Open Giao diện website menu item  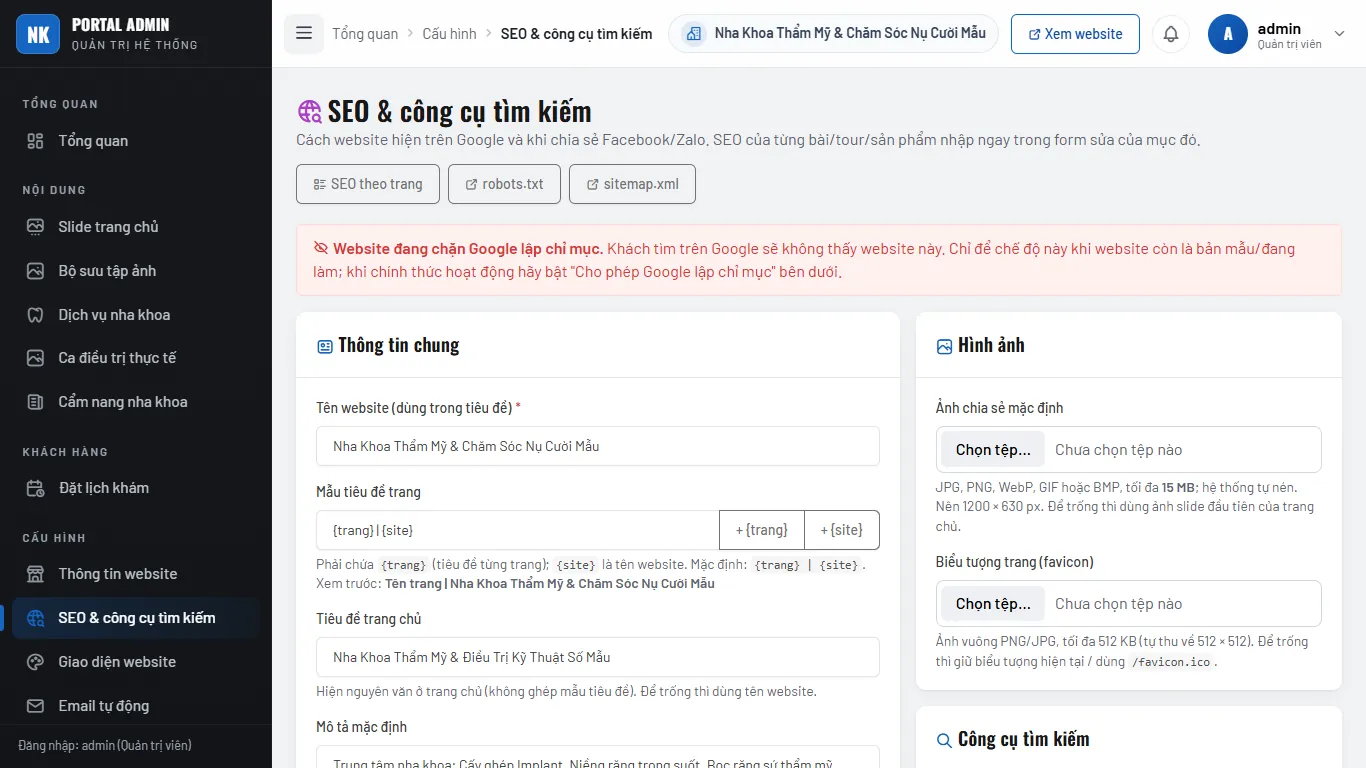pos(136,662)
